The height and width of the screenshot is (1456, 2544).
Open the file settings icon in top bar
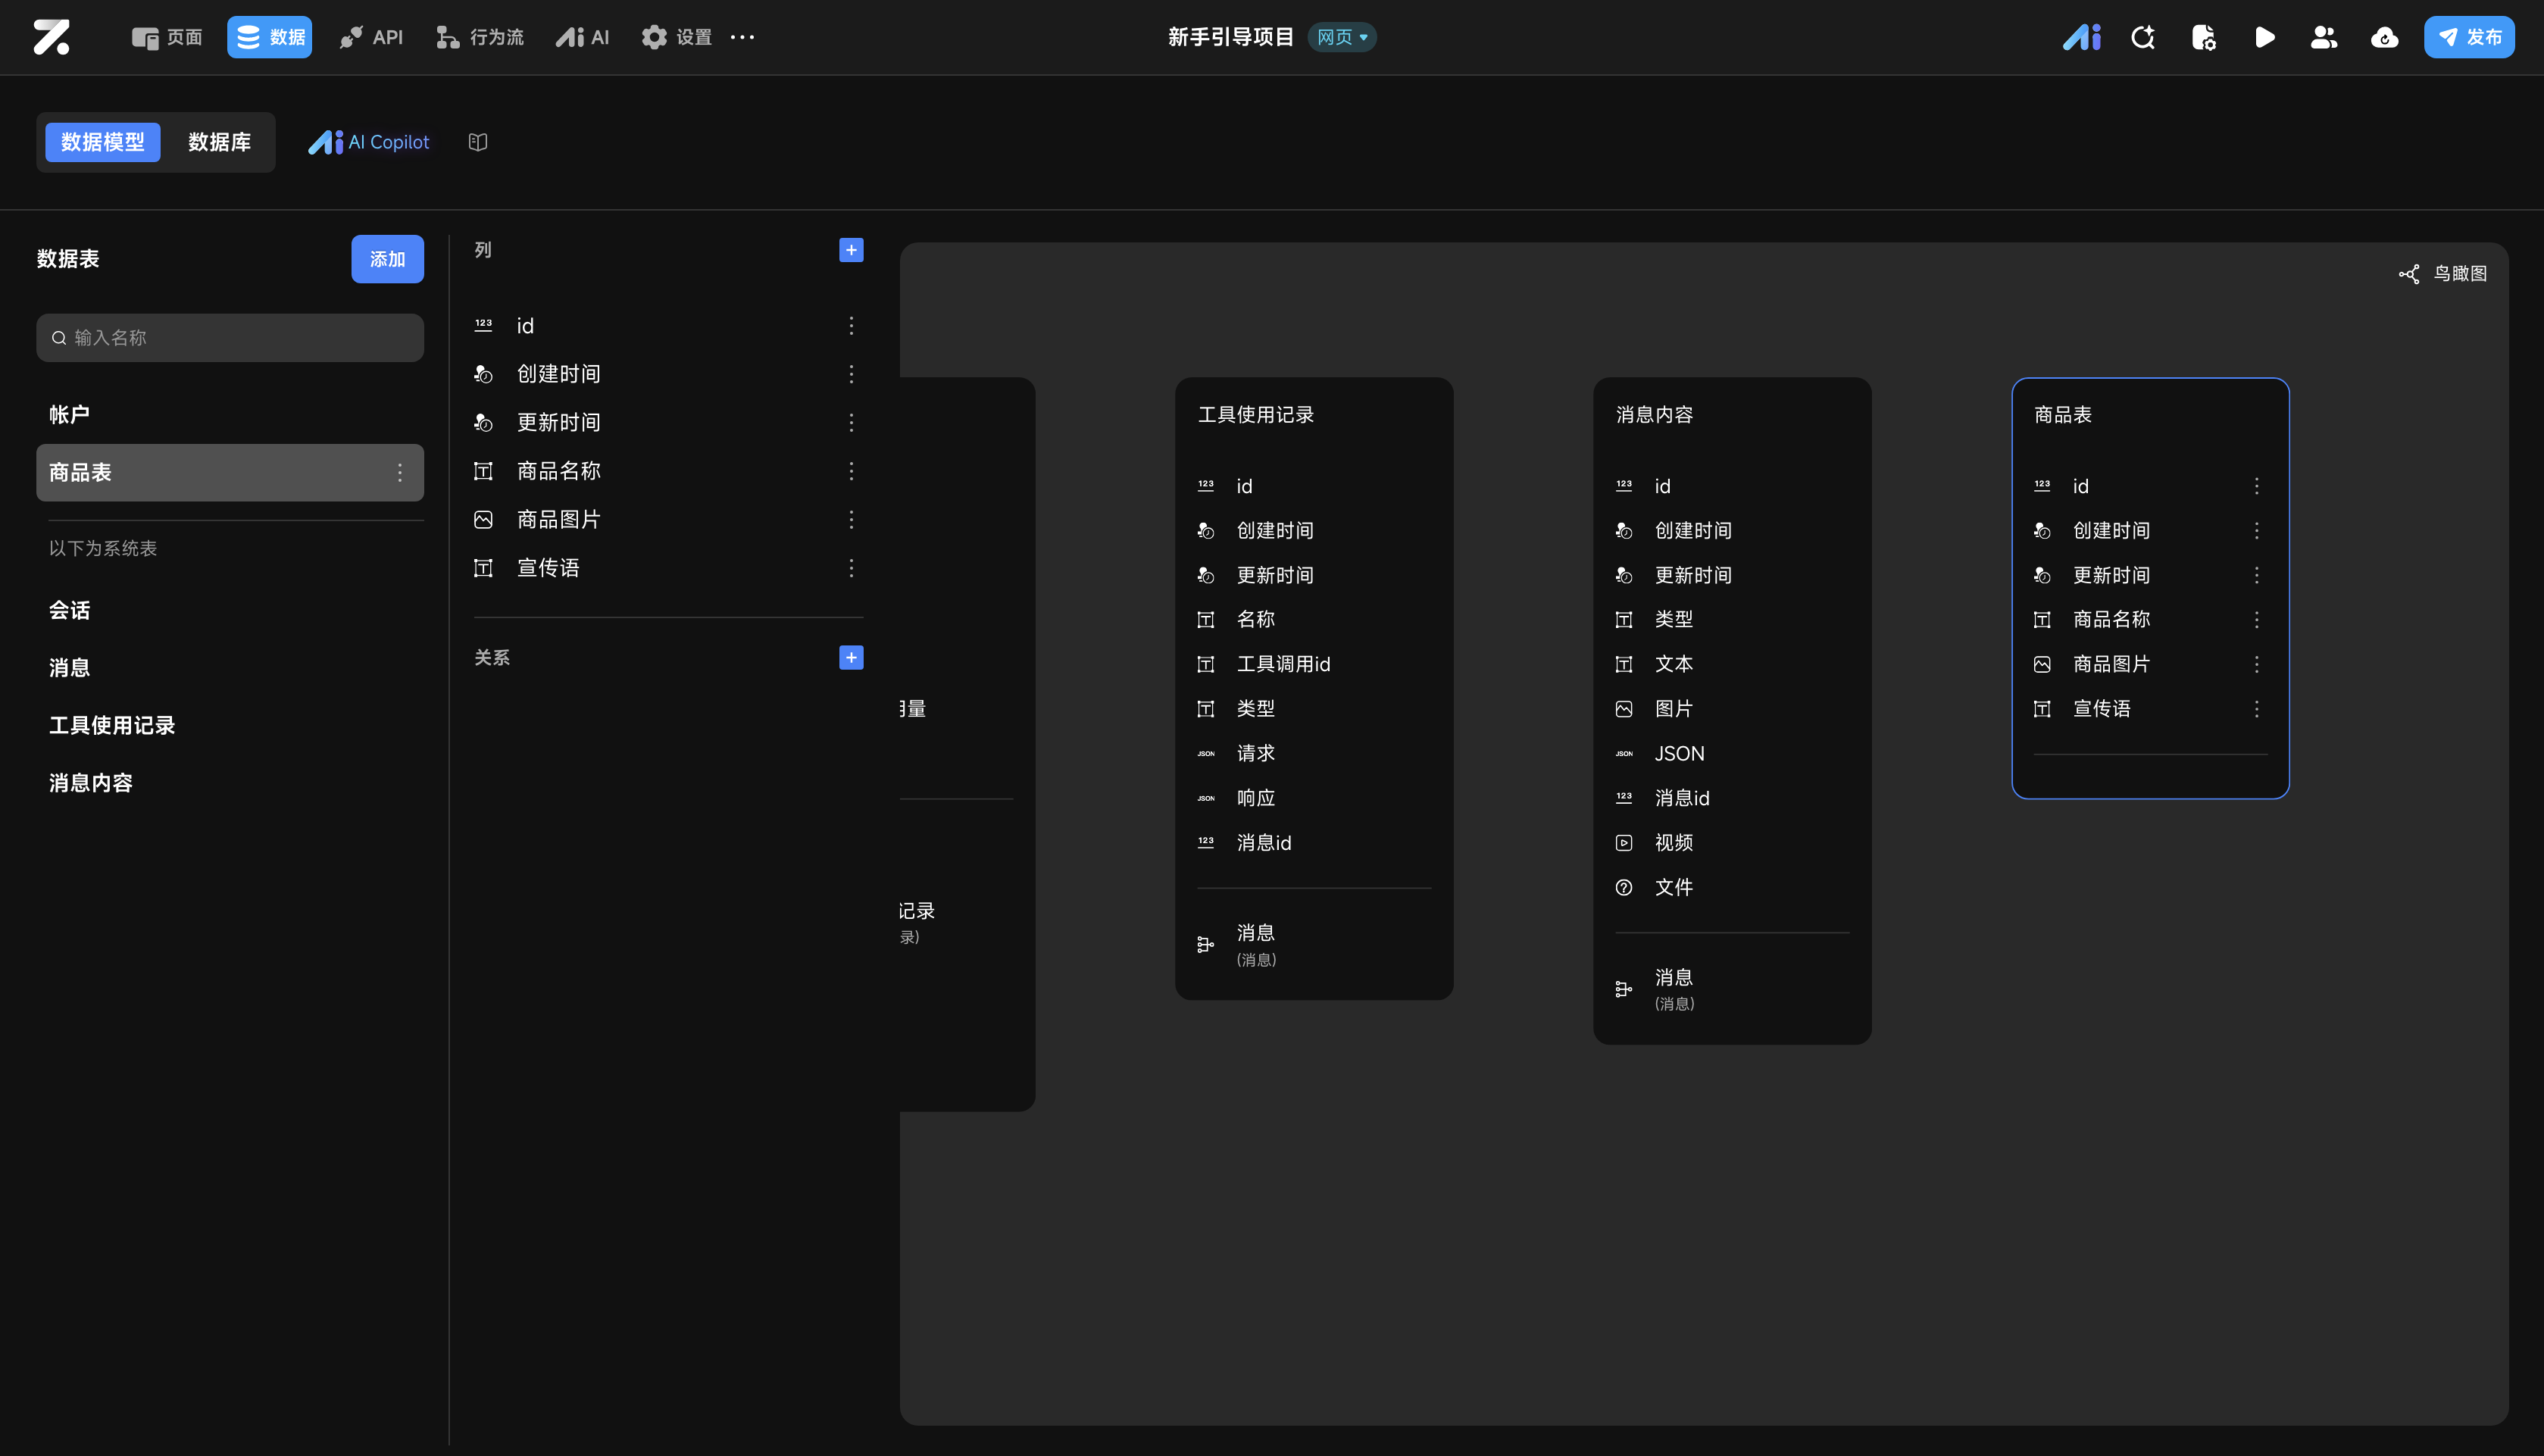pyautogui.click(x=2203, y=37)
